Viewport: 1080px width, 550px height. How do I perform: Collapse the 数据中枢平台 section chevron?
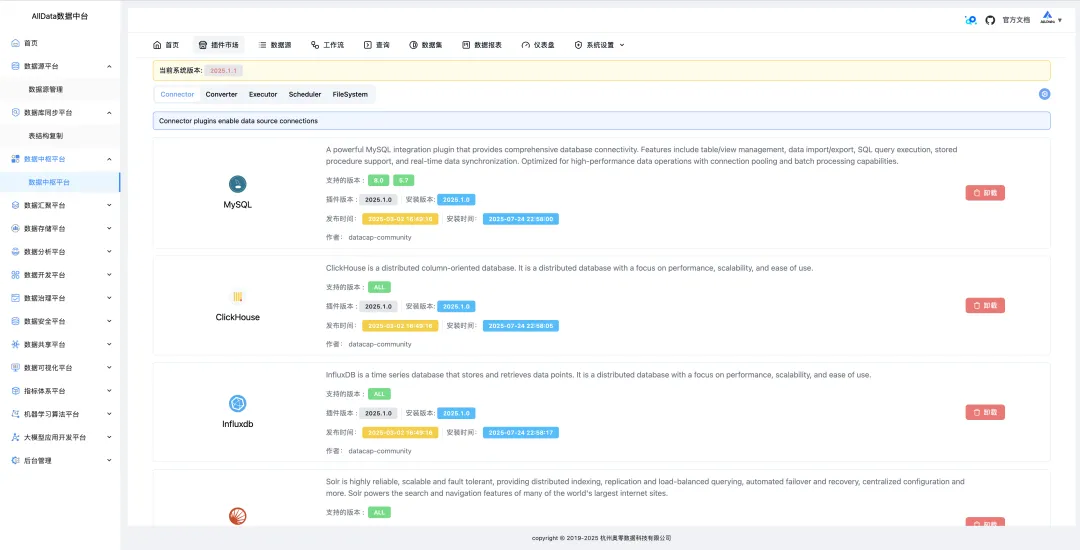coord(110,159)
